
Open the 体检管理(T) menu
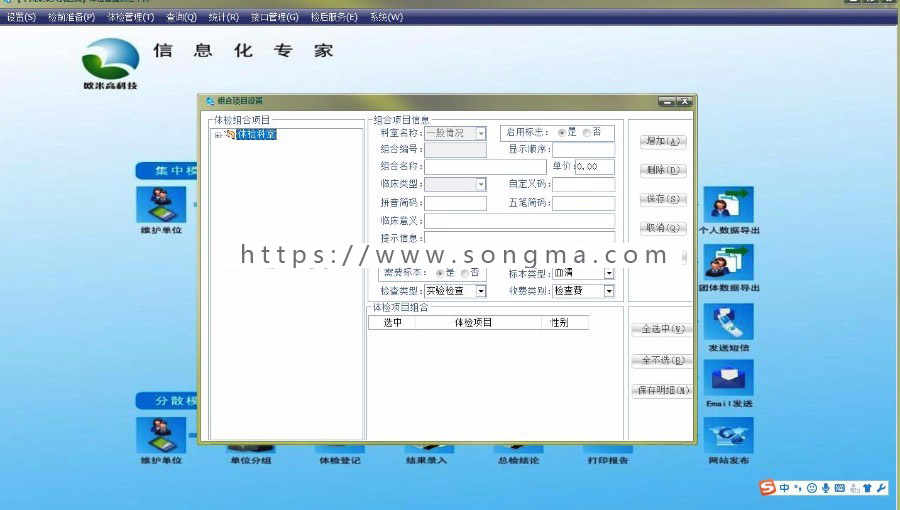(130, 17)
